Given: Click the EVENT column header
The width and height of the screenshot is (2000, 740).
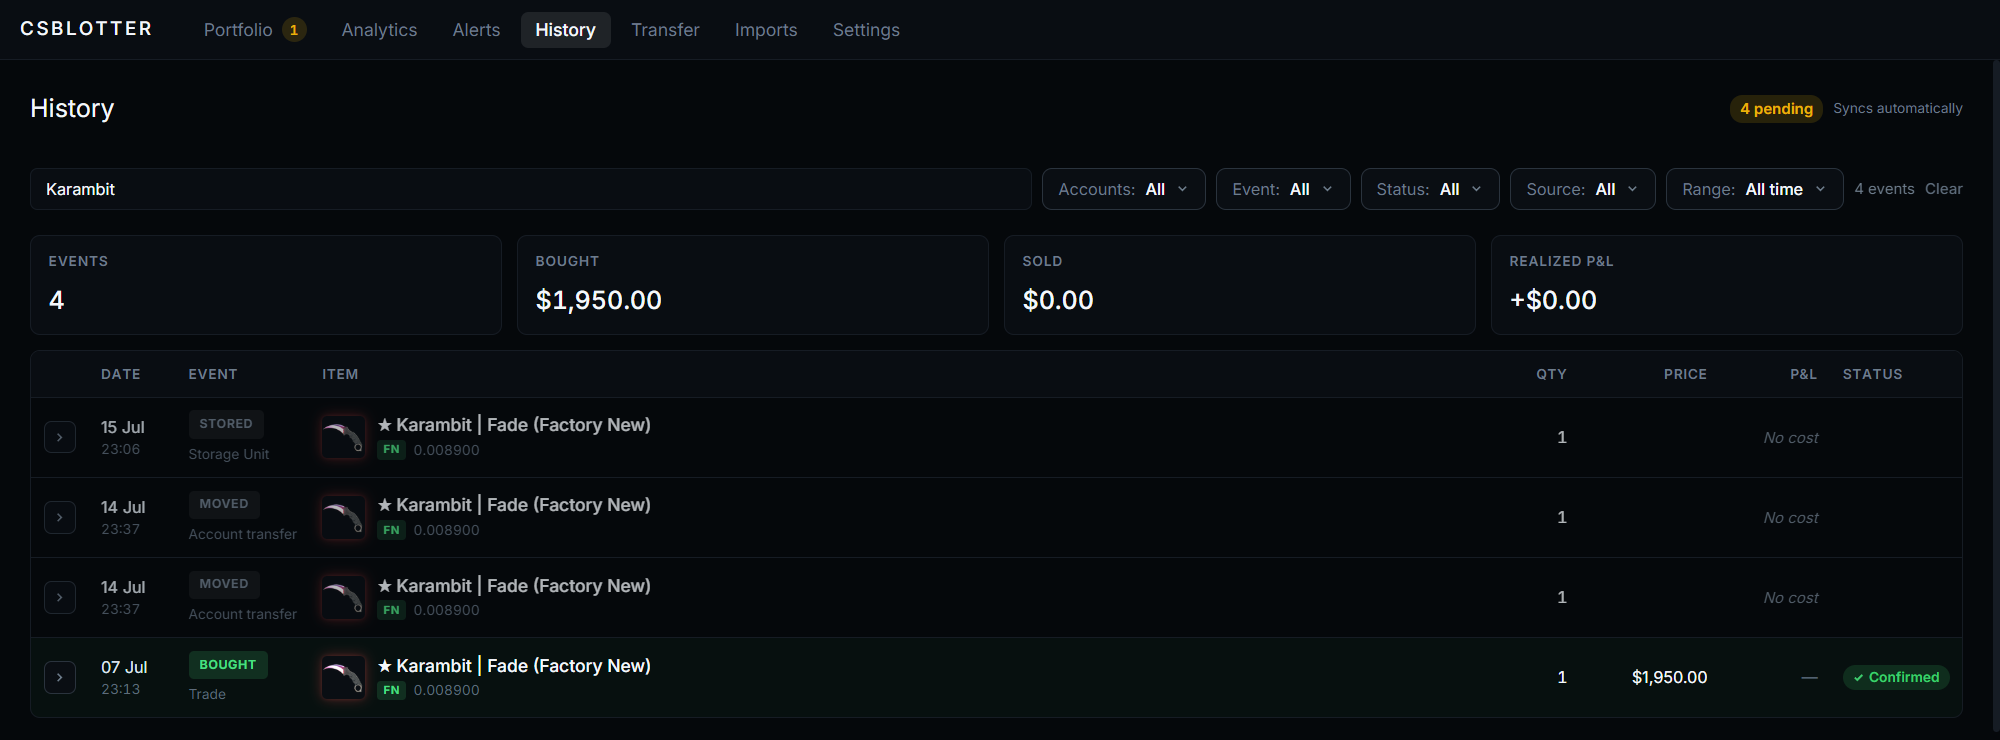Looking at the screenshot, I should coord(213,374).
